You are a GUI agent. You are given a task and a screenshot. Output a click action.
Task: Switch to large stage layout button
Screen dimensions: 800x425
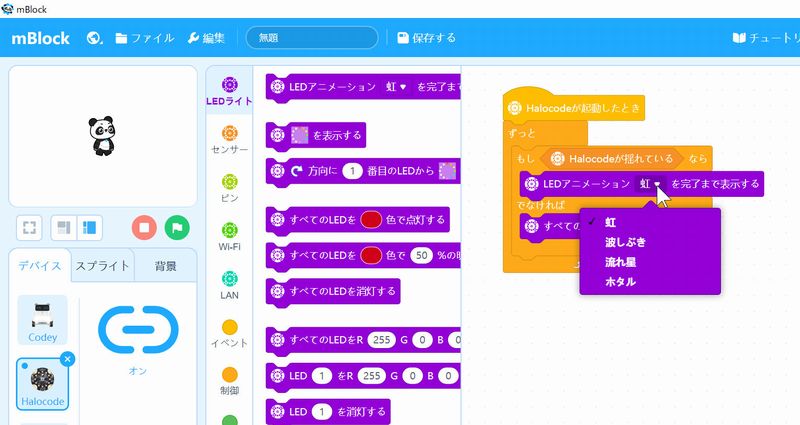(91, 227)
